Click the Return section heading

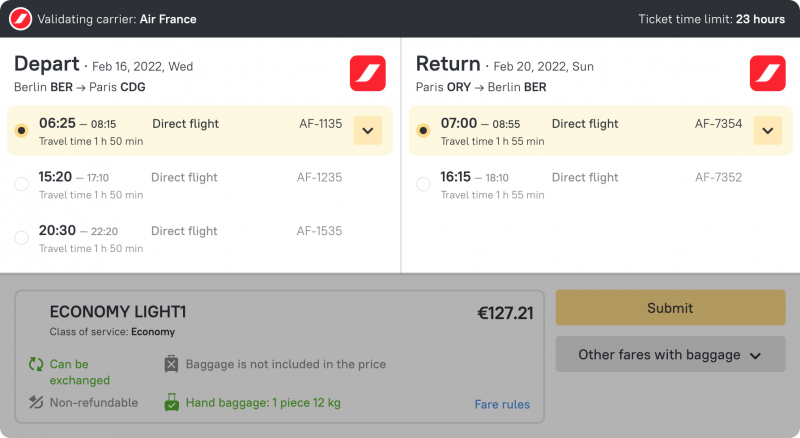tap(448, 64)
